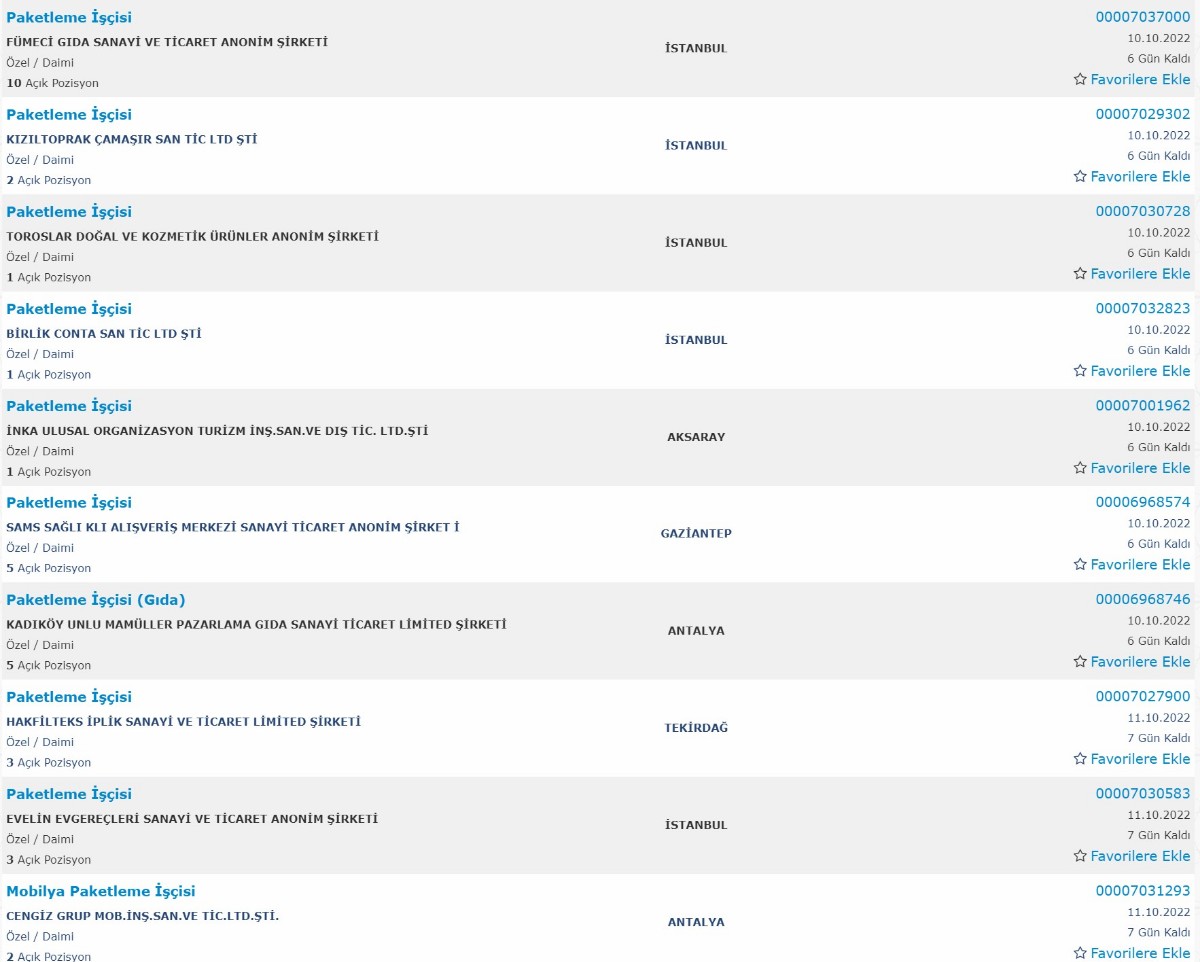Star the KIZILTOPRAK ÇAMAŞIR job listing
Image resolution: width=1200 pixels, height=962 pixels.
click(1080, 176)
